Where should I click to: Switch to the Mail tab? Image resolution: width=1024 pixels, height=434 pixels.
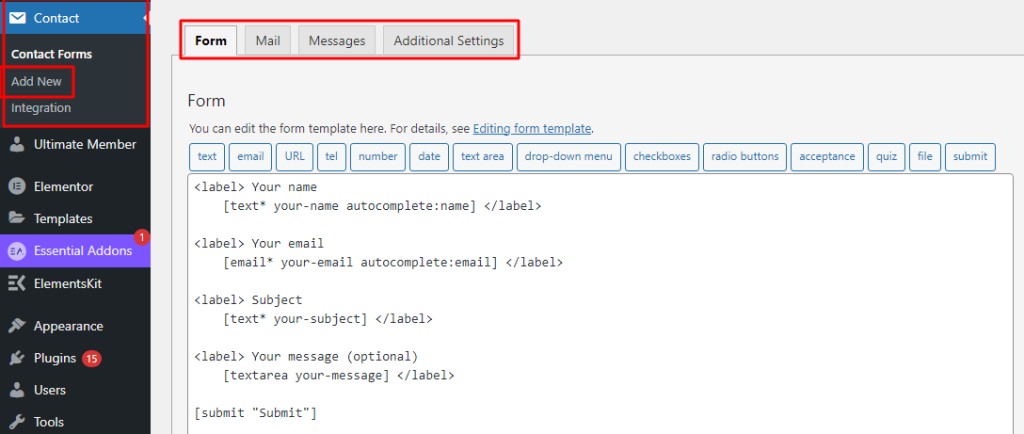[267, 41]
